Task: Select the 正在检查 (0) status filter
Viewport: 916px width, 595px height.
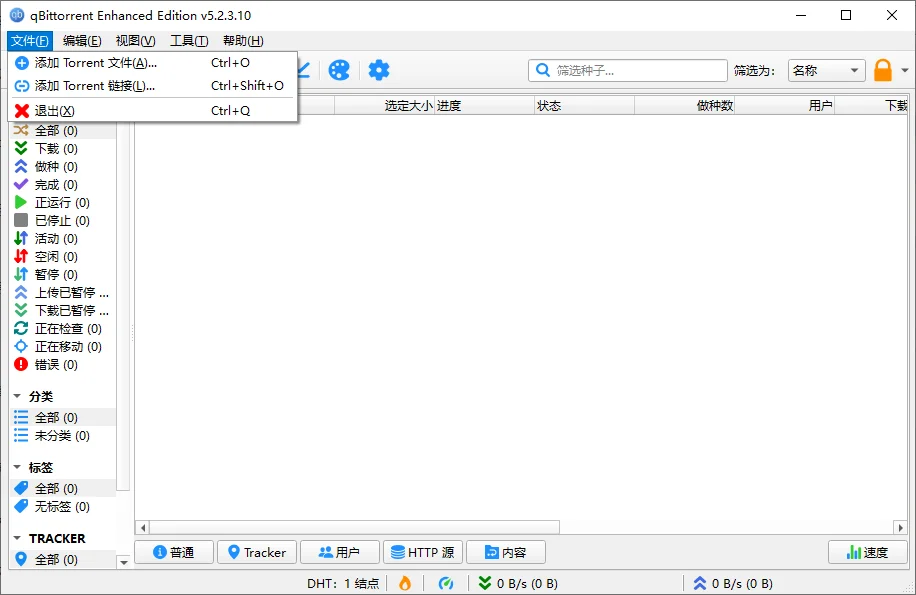Action: pos(63,328)
